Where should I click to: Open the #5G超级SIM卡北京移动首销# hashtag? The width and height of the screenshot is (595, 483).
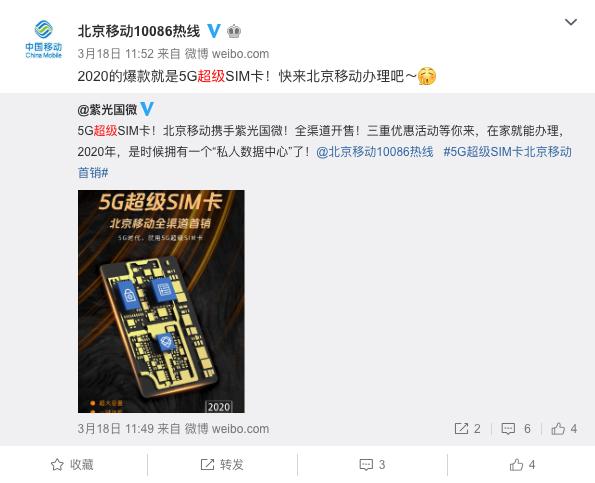pyautogui.click(x=325, y=162)
